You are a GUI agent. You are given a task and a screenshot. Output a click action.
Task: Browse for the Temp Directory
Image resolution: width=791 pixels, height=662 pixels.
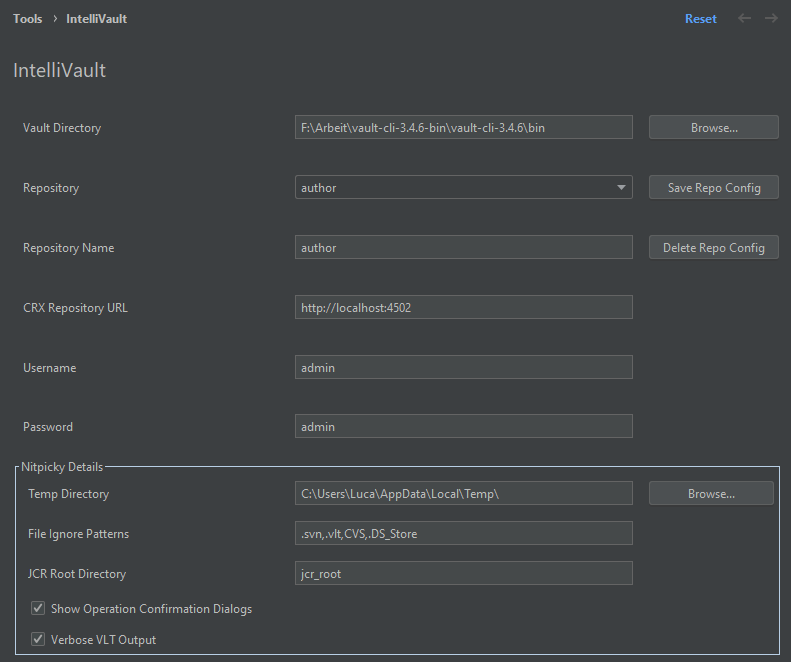click(x=711, y=493)
